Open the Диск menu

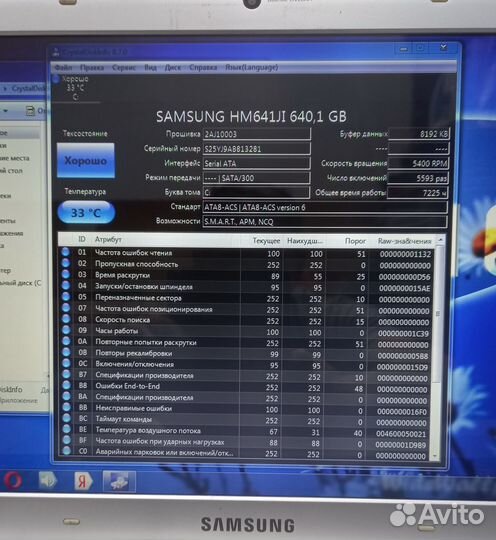(173, 68)
